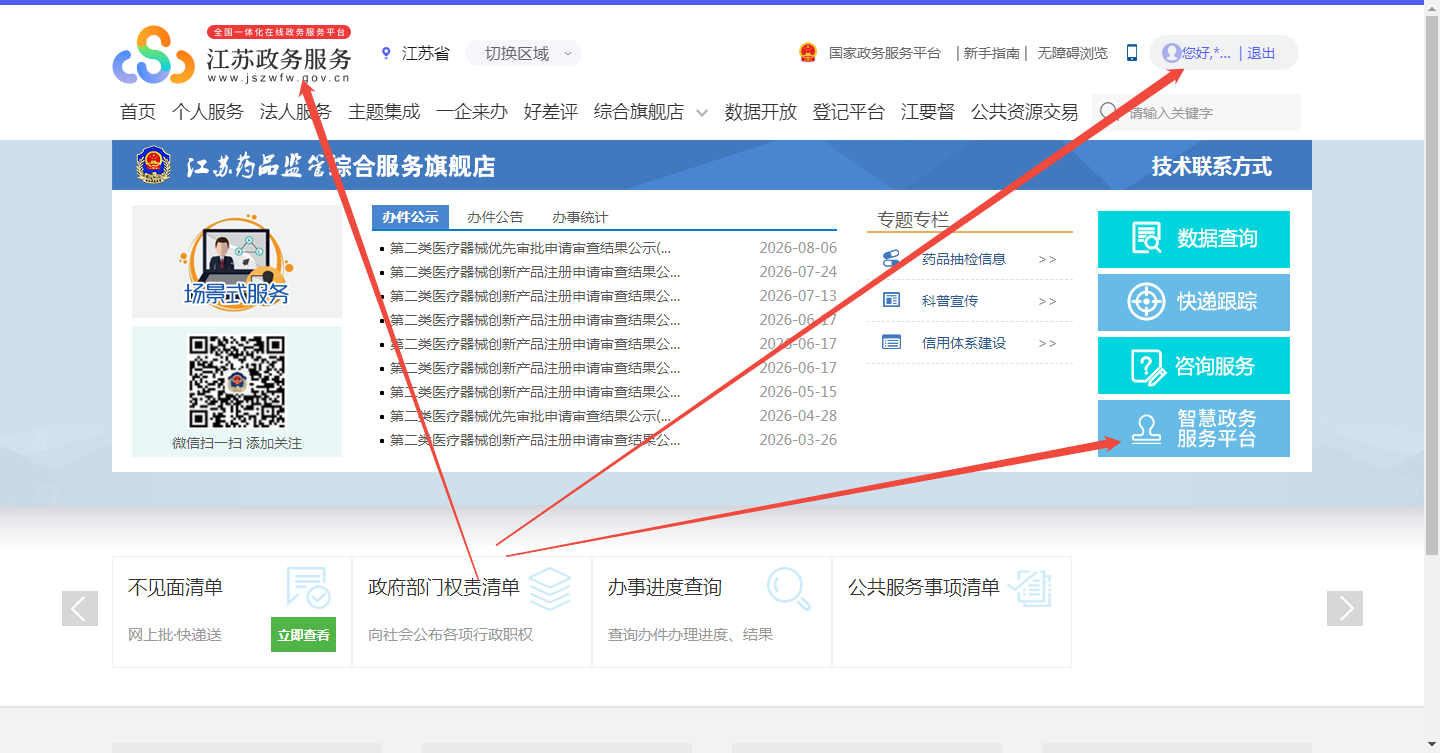Open the 场景式服务 image

pyautogui.click(x=237, y=261)
